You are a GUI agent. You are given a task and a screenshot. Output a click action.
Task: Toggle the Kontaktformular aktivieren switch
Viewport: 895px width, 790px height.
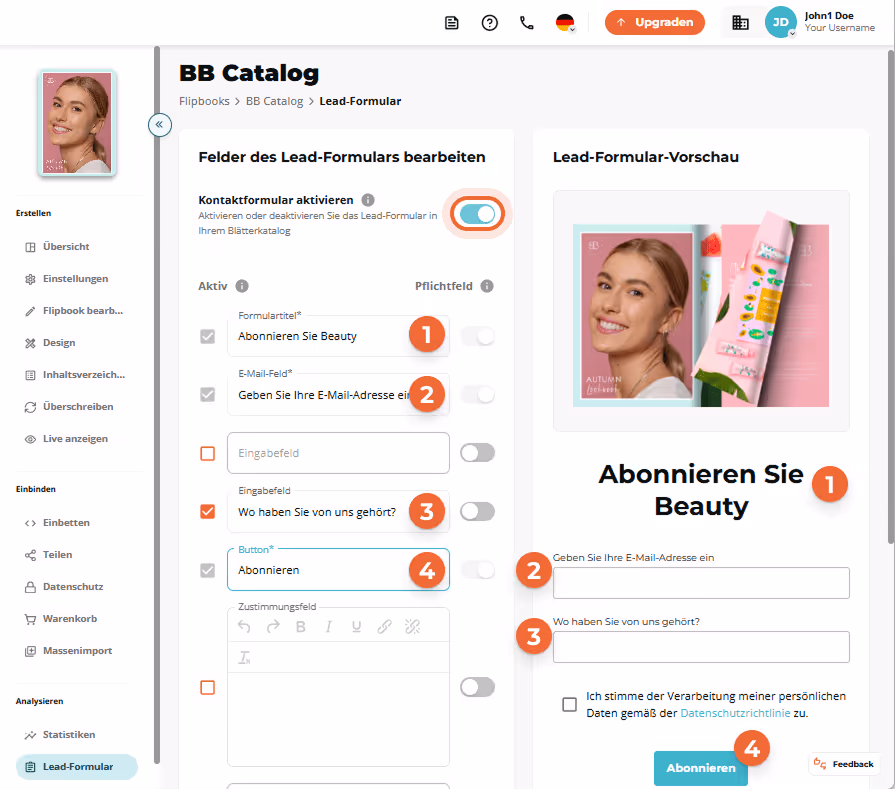click(x=477, y=214)
